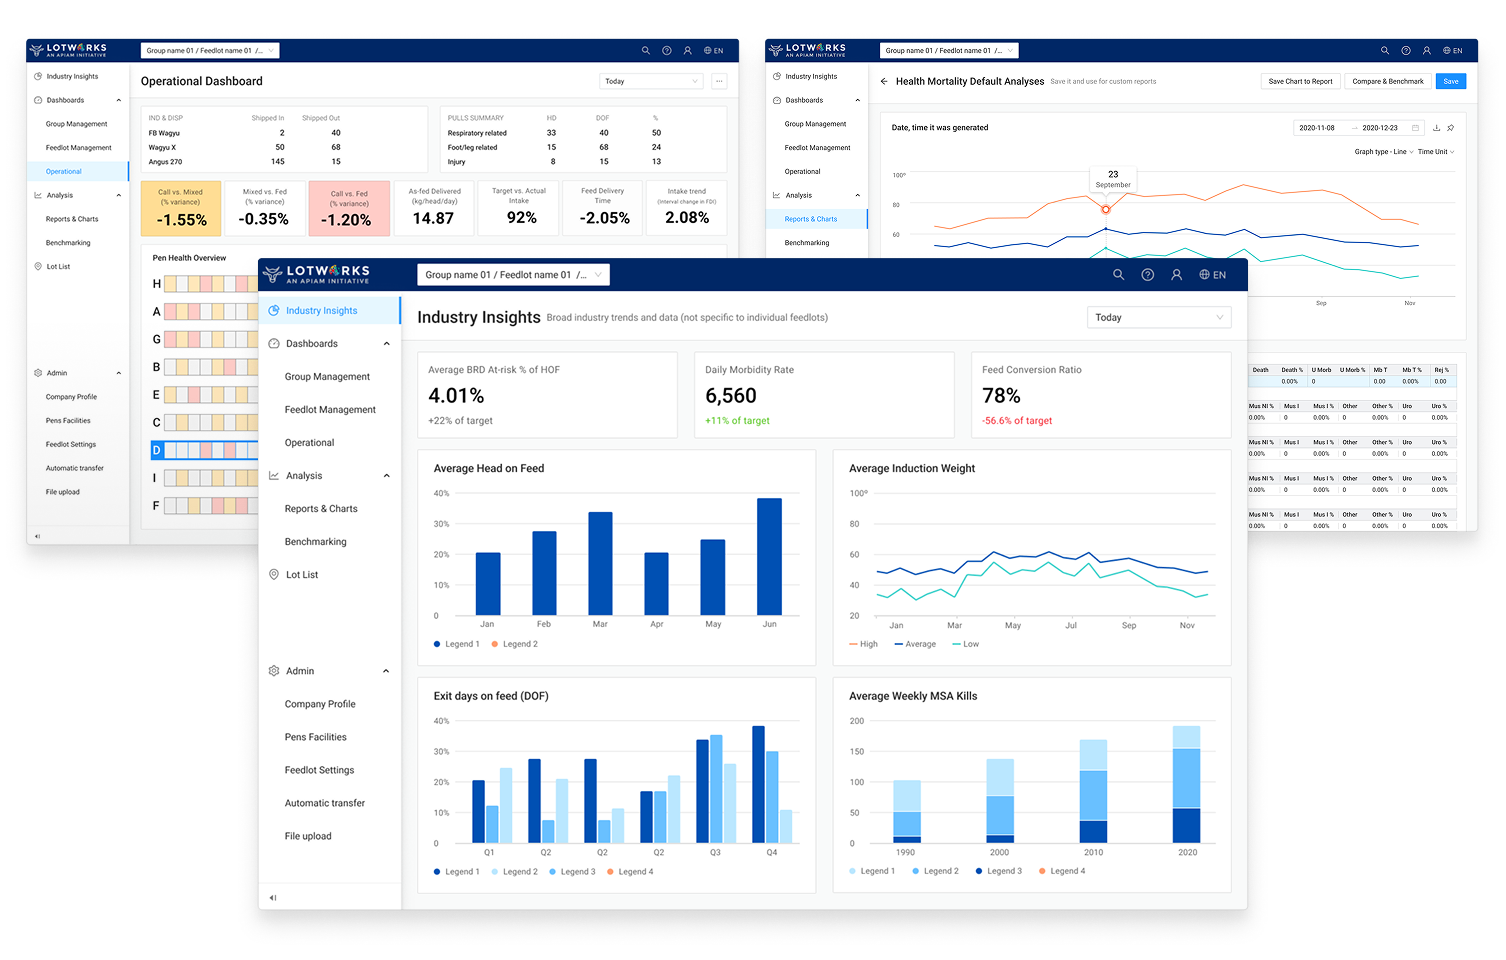Collapse the sidebar with the arrow at bottom
This screenshot has height=960, width=1506.
pos(272,897)
